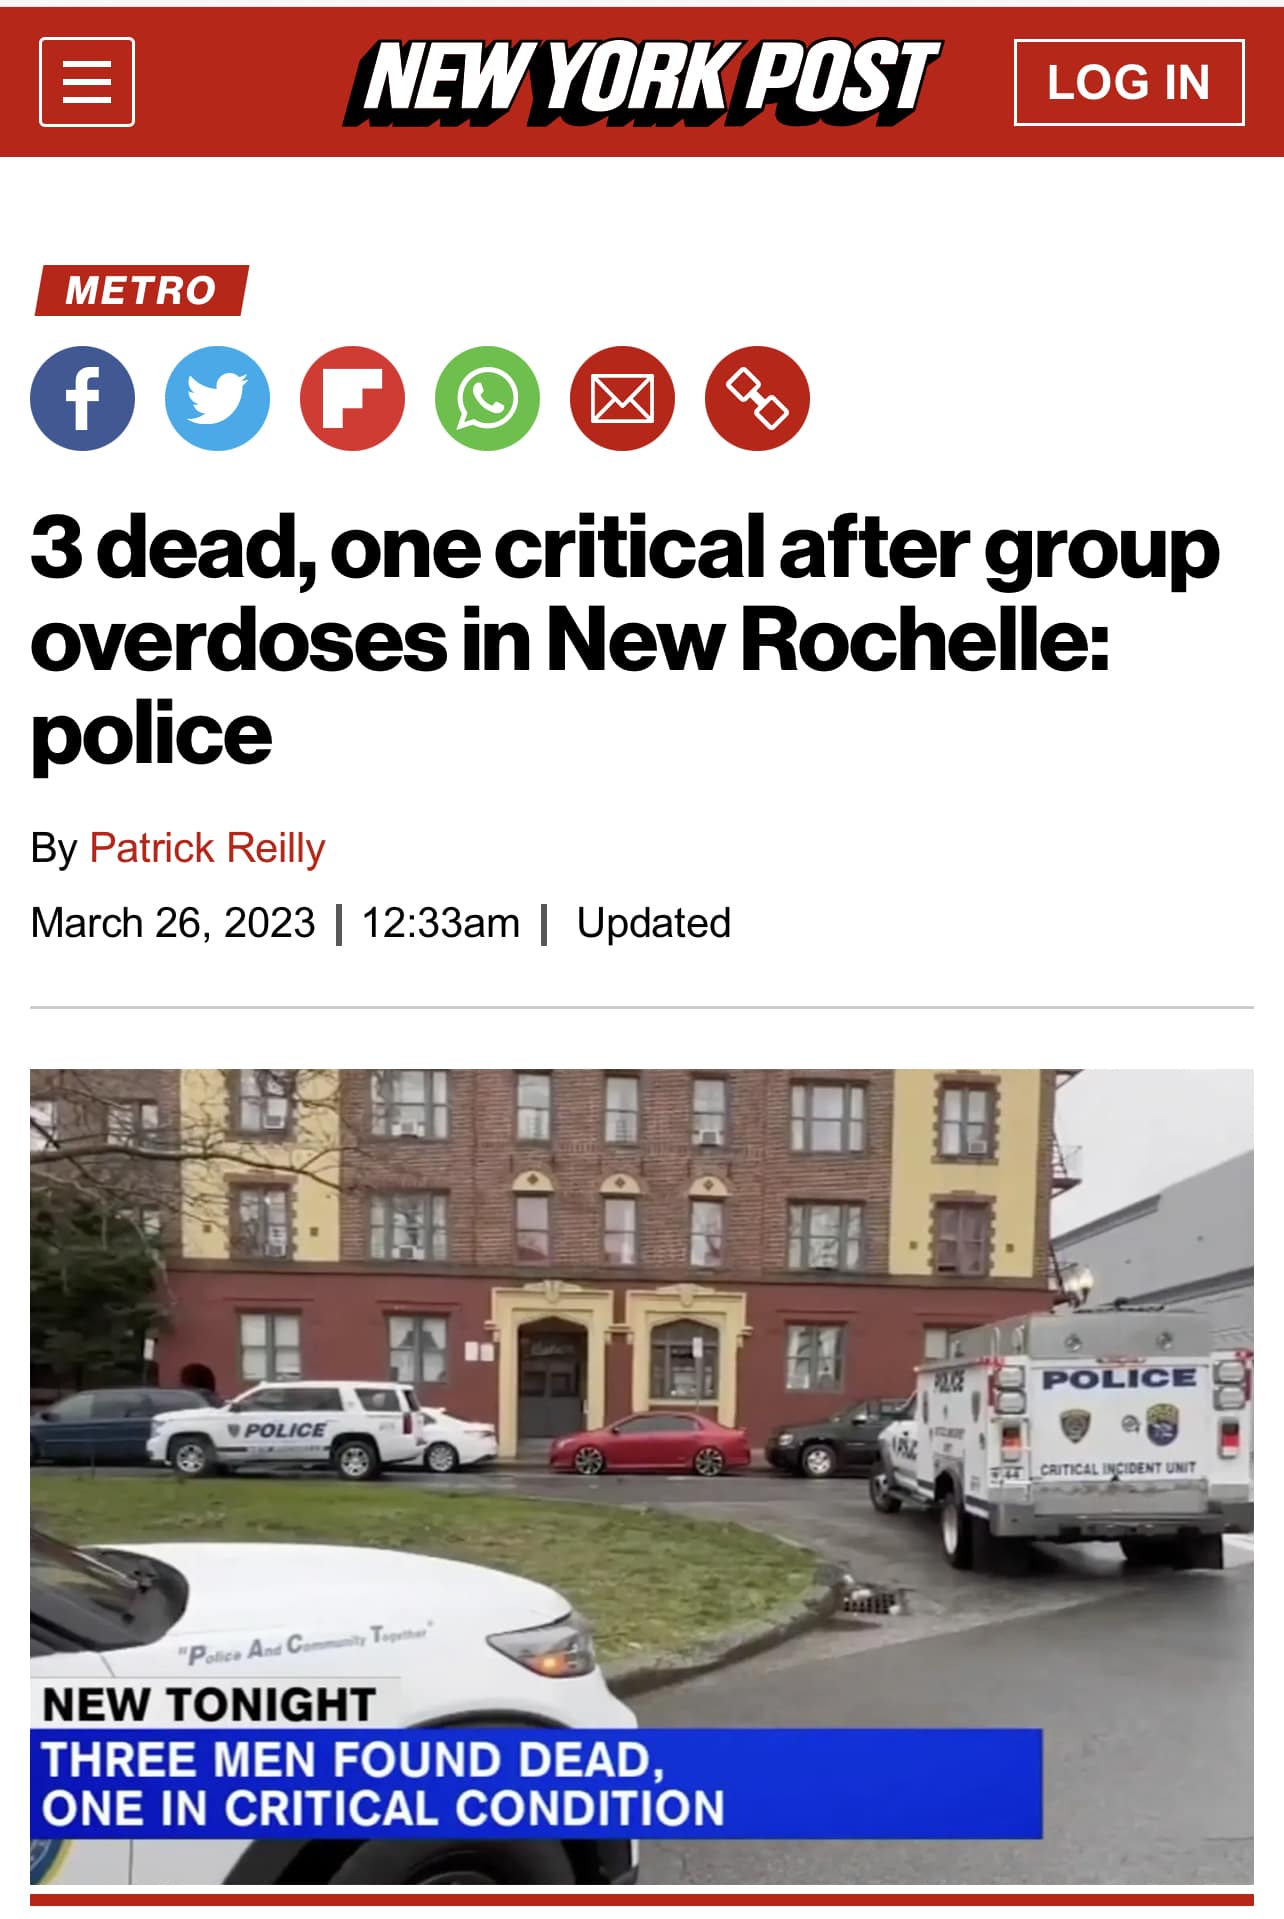
Task: Play the apartment building news video
Action: point(641,1476)
